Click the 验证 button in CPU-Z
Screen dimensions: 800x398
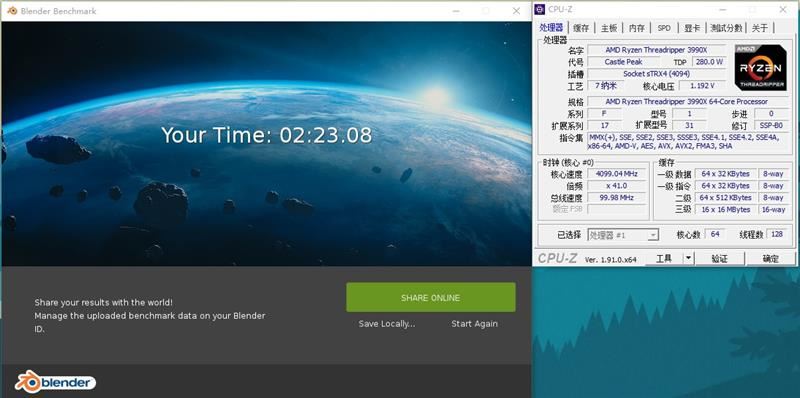[719, 258]
